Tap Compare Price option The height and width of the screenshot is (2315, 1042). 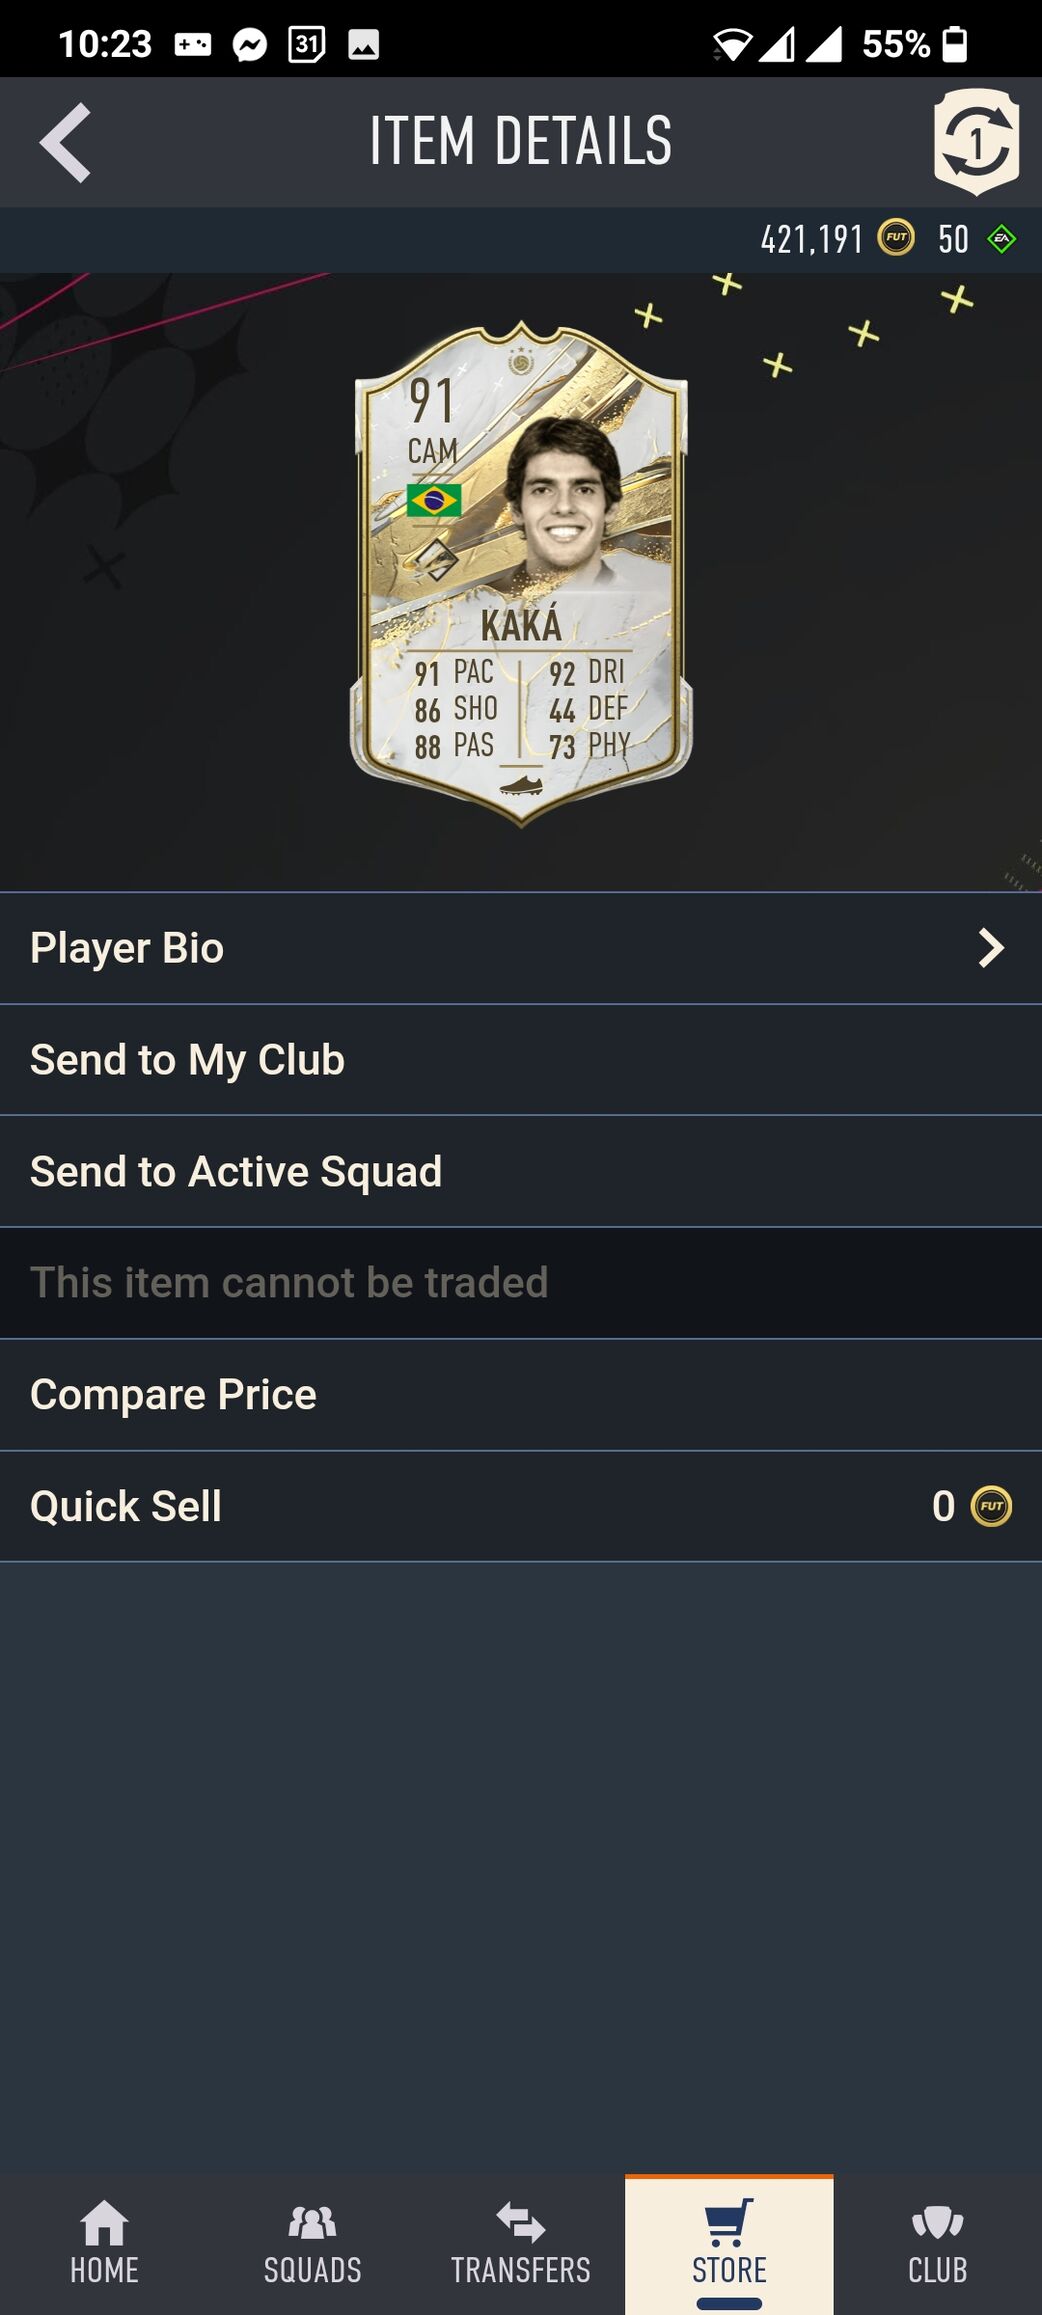173,1395
